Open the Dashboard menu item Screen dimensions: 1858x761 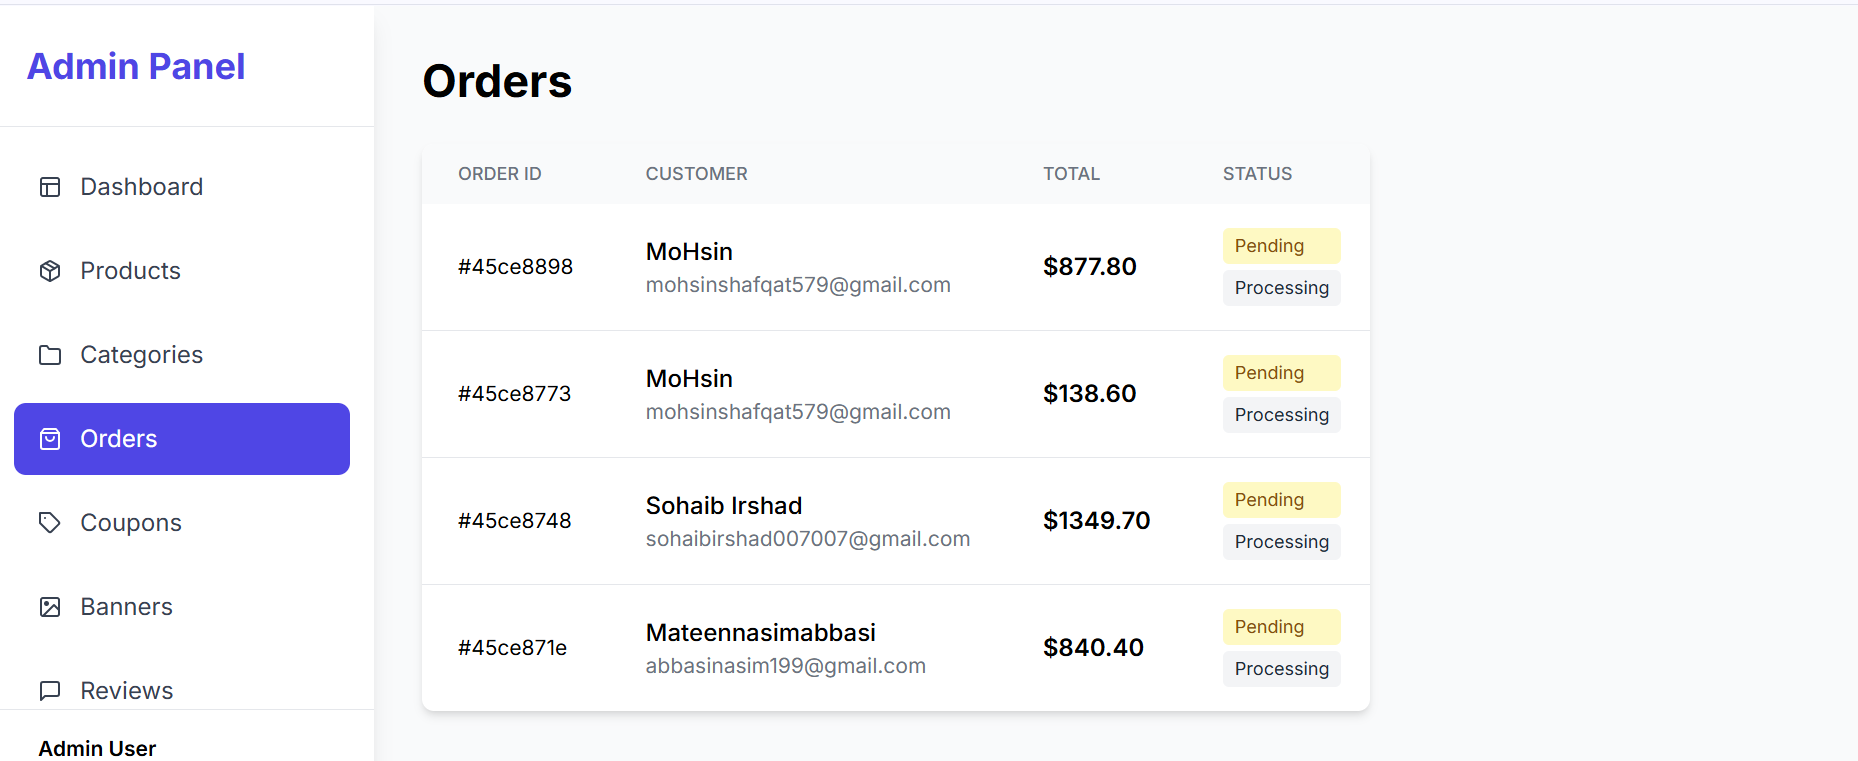click(x=141, y=187)
